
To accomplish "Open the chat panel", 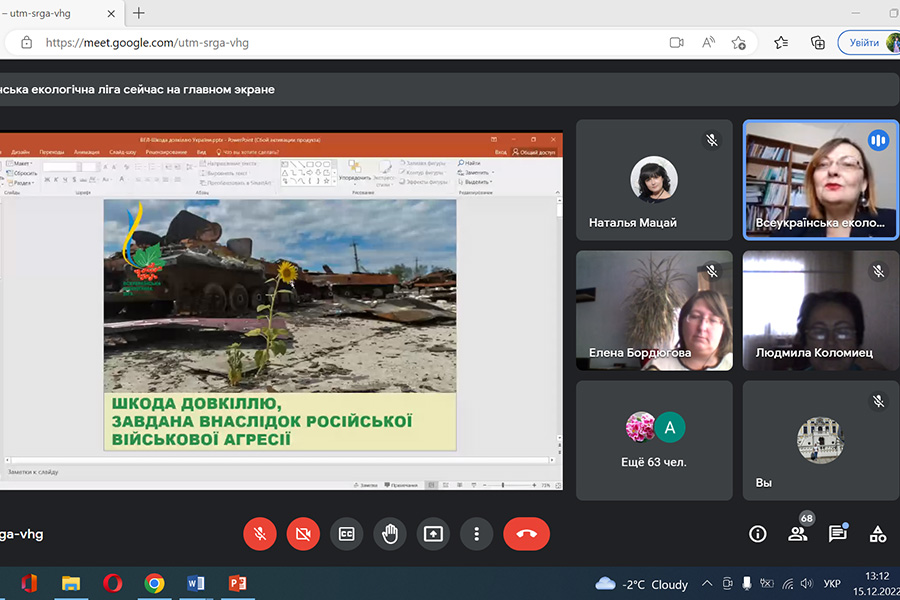I will tap(838, 534).
